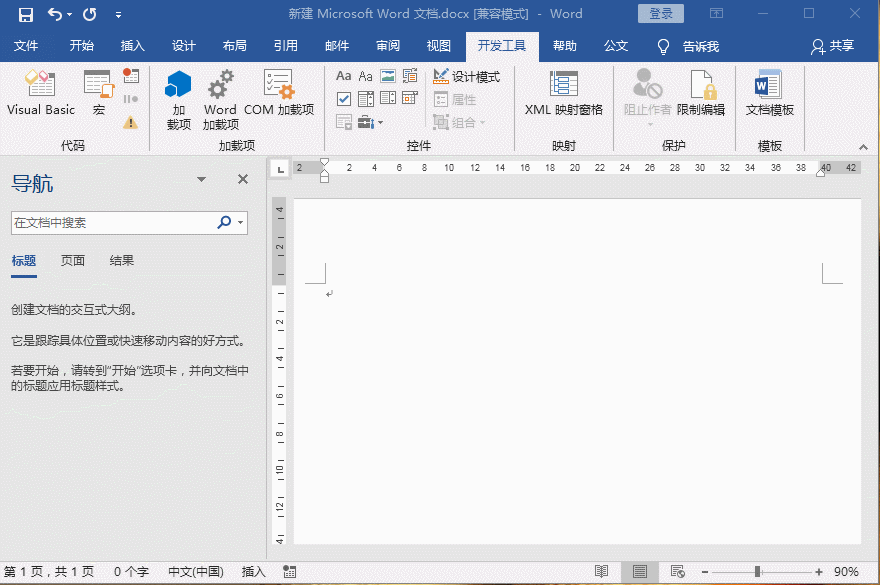Open the 组合 group dropdown
880x585 pixels.
459,122
